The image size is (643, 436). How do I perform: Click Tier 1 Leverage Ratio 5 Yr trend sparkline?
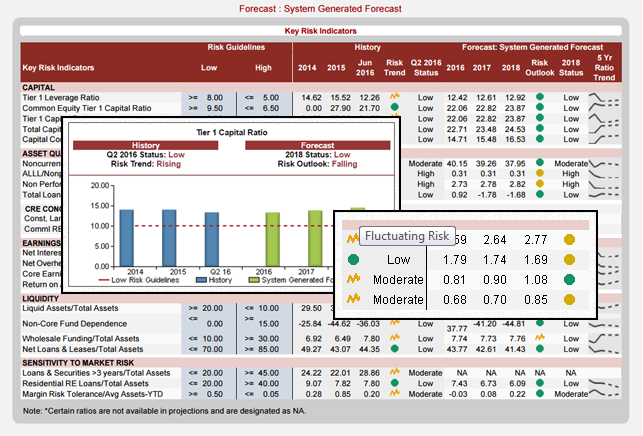[x=604, y=98]
